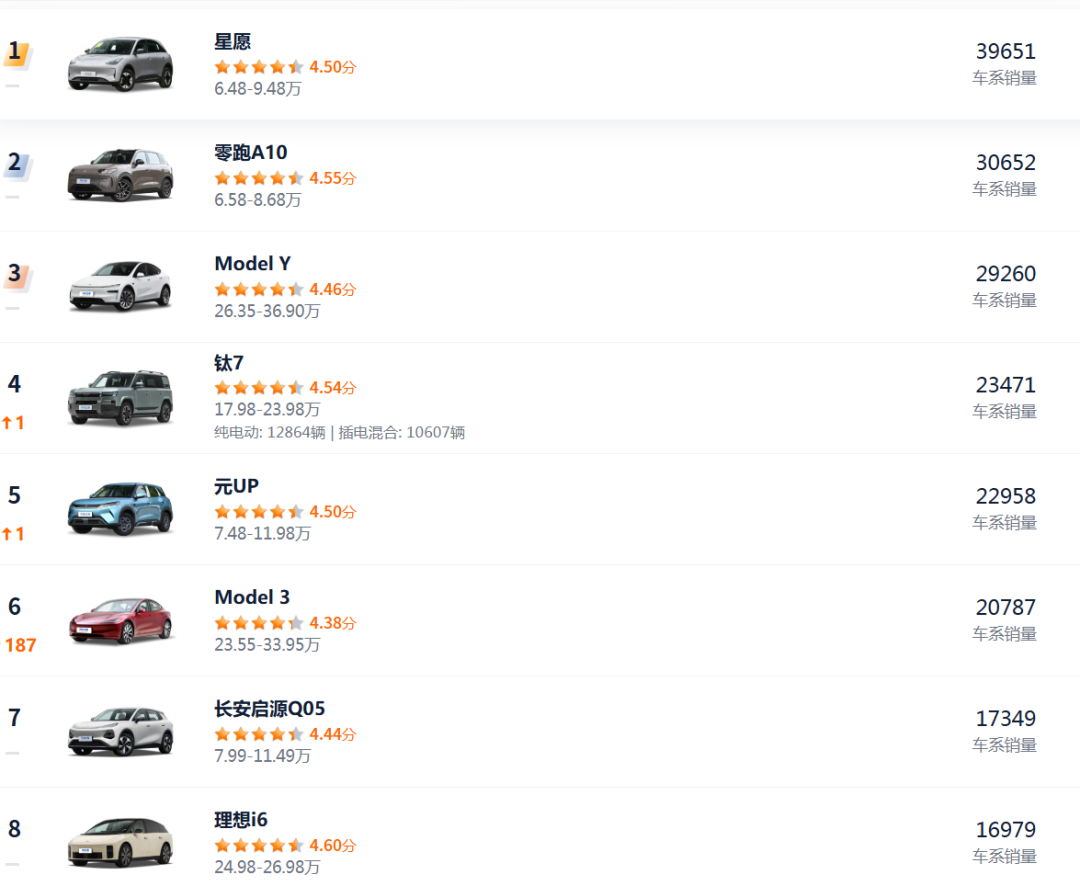Viewport: 1080px width, 886px height.
Task: Click the up-arrow rank change for 钛7
Action: [x=13, y=423]
